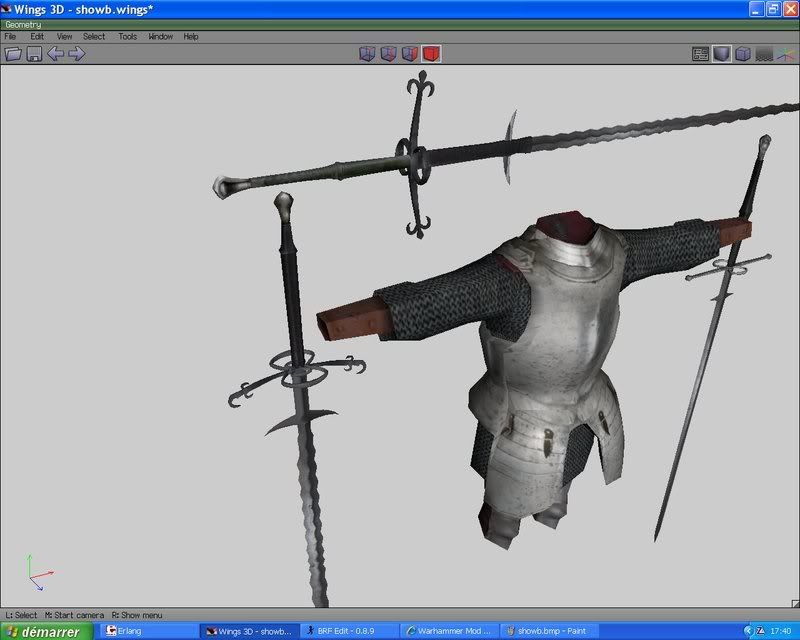Open the Select menu

pos(94,37)
